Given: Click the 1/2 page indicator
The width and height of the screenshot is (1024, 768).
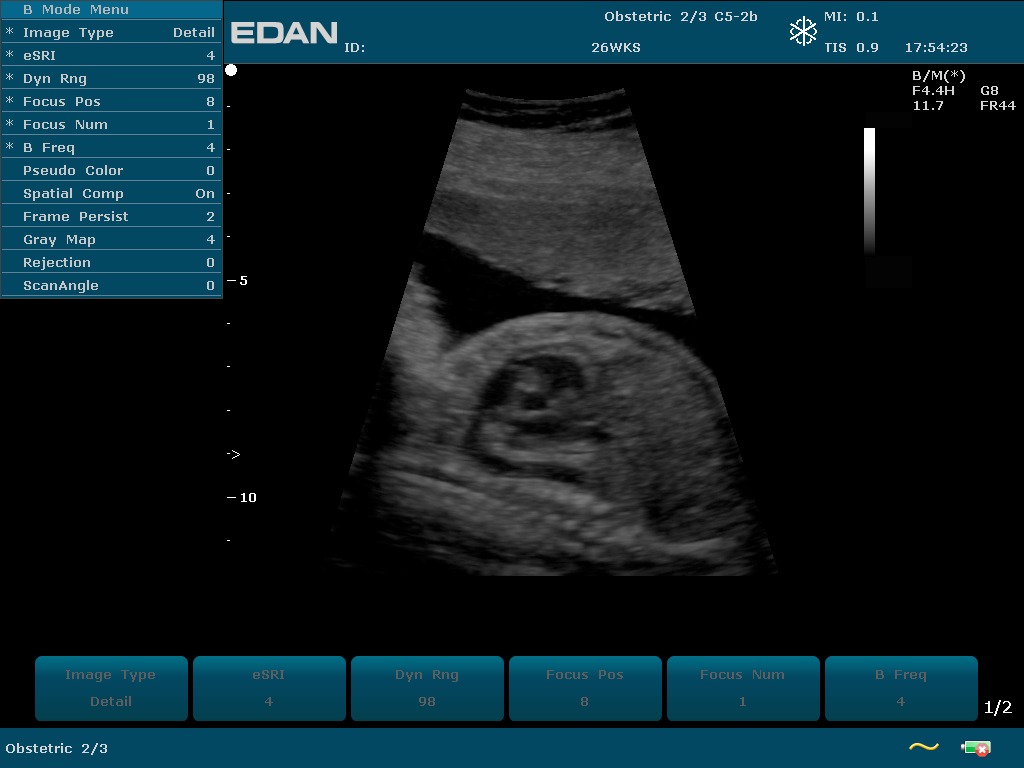Looking at the screenshot, I should pyautogui.click(x=998, y=708).
